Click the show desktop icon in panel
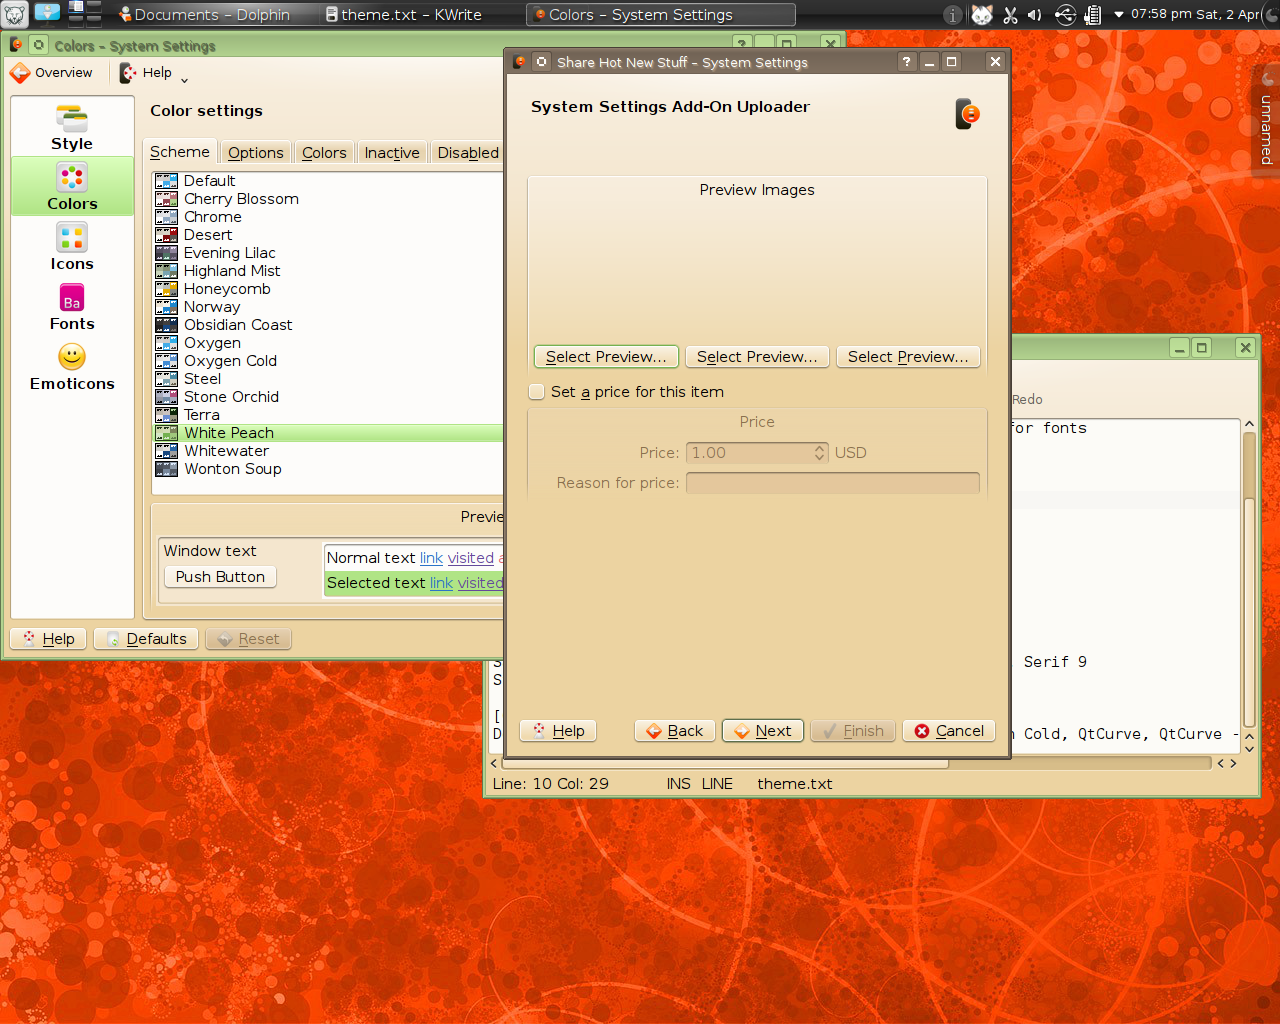 48,13
